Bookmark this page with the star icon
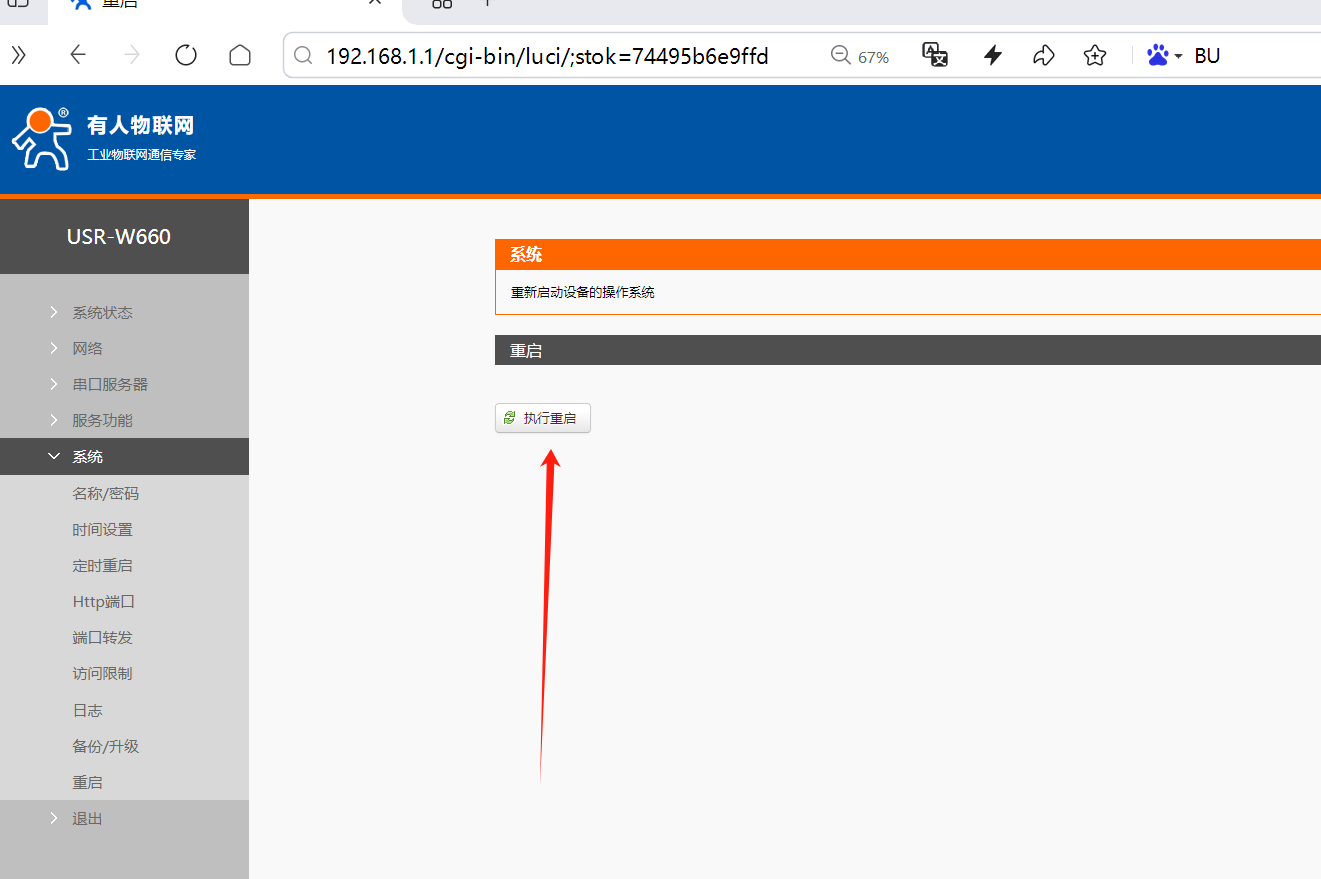 pos(1095,56)
